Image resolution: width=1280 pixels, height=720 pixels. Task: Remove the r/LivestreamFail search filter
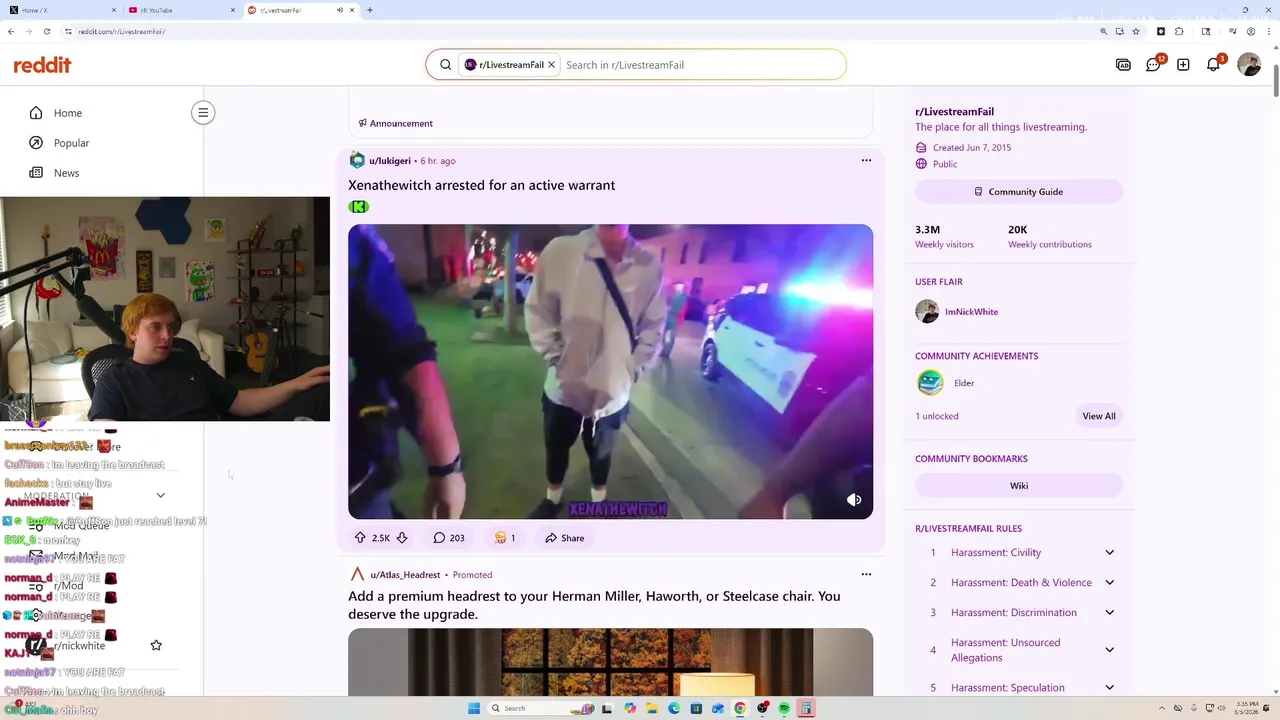(551, 65)
